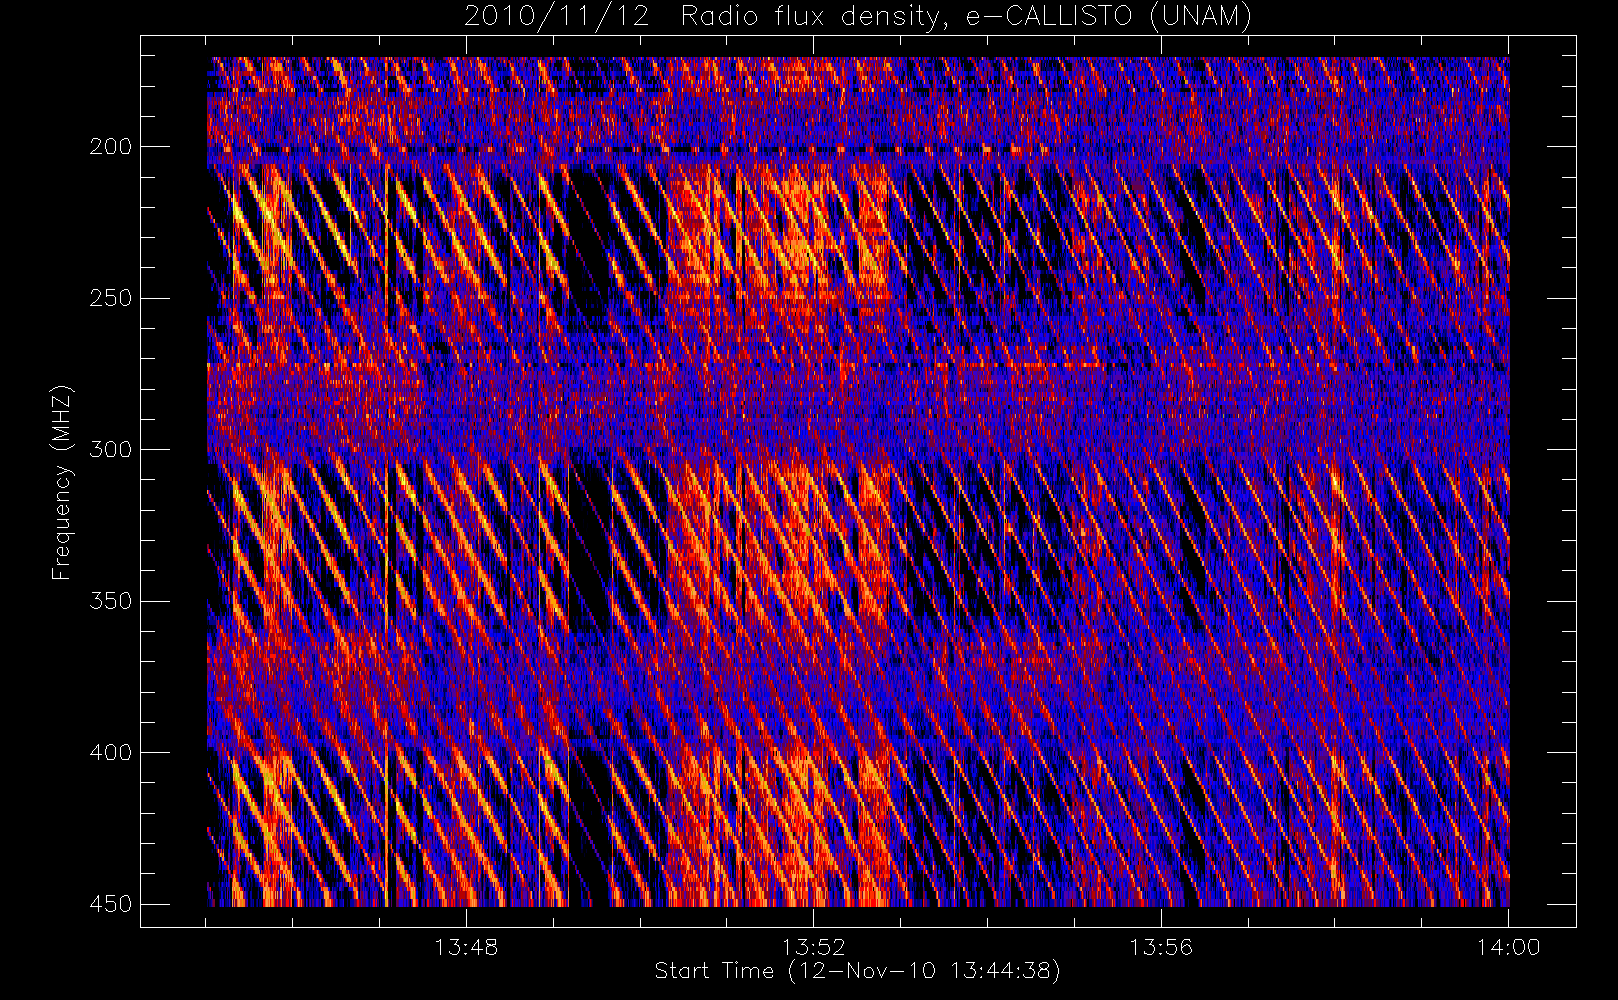
Task: Click the 200 frequency tick label
Action: 110,147
